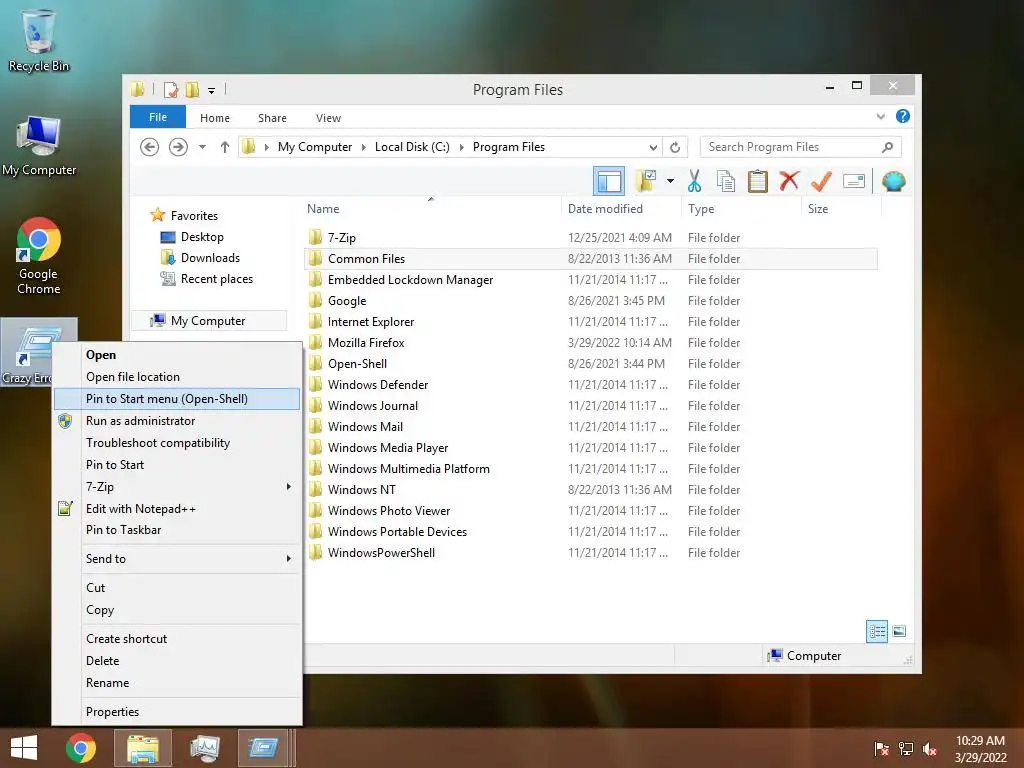The height and width of the screenshot is (768, 1024).
Task: Open Explorer Help question mark
Action: click(x=903, y=116)
